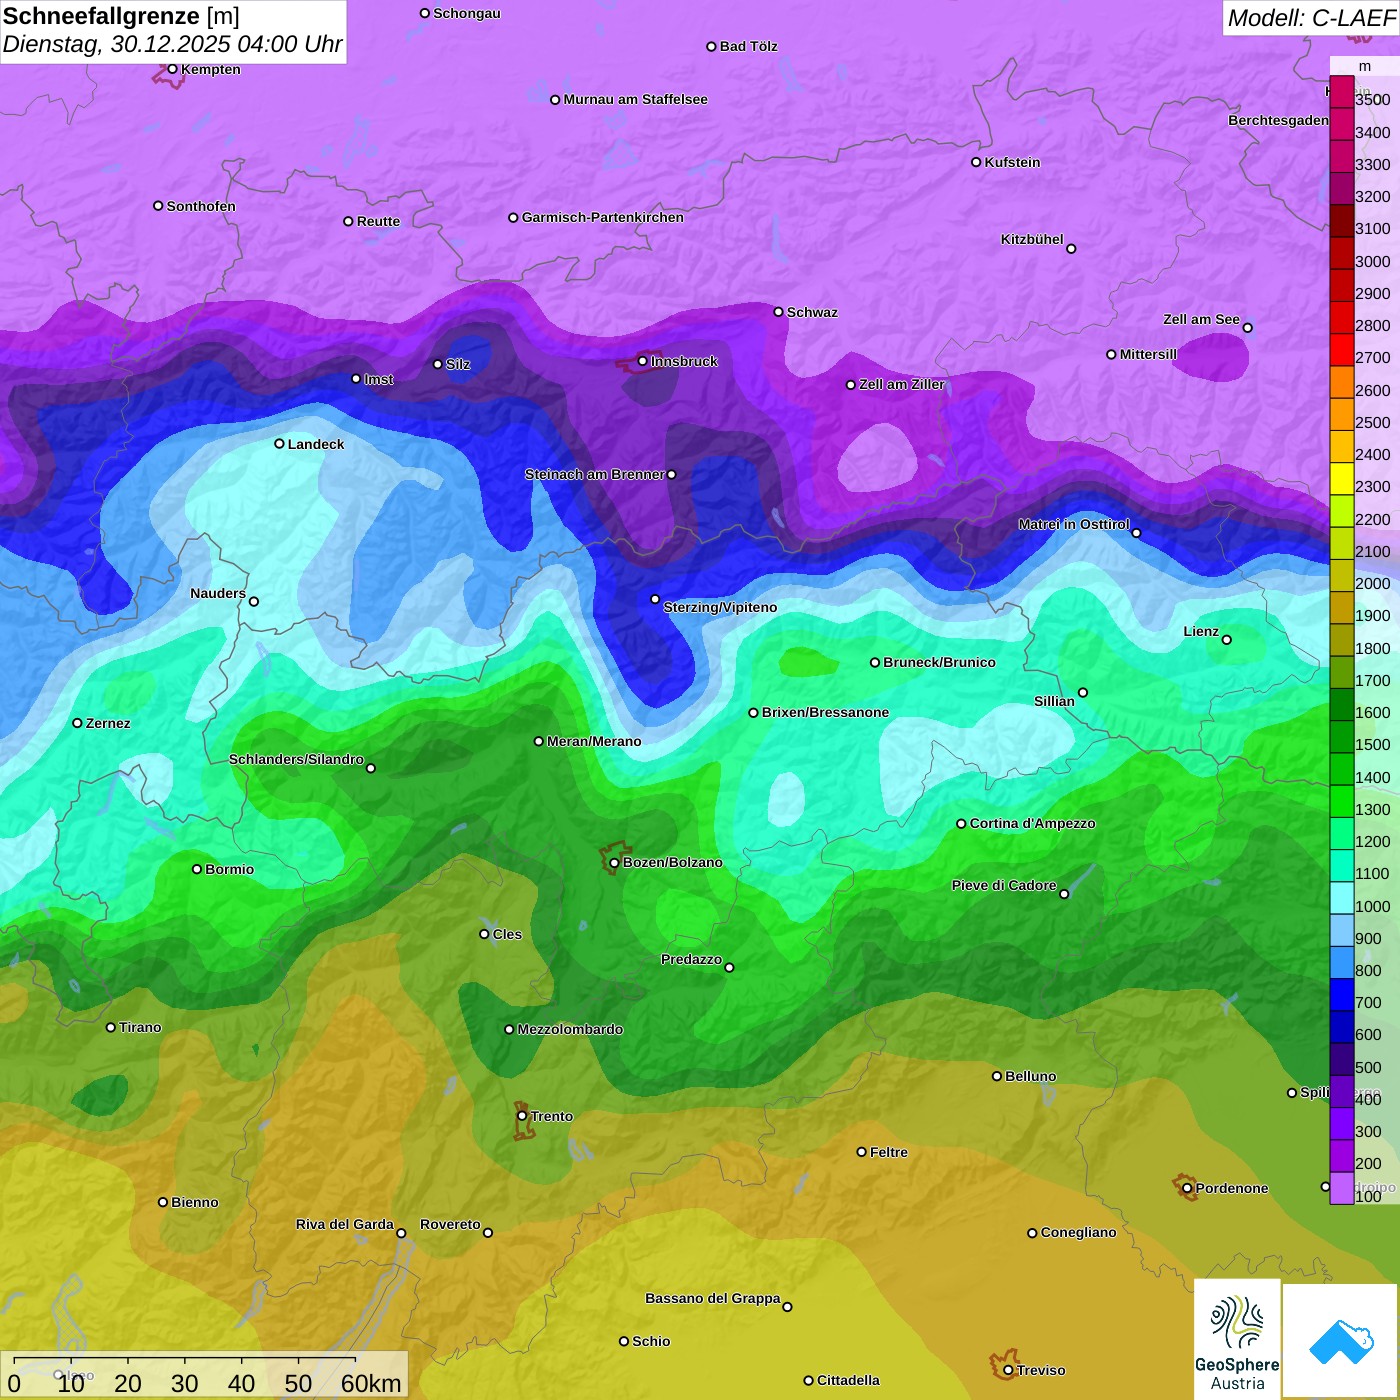Viewport: 1400px width, 1400px height.
Task: Click the Silz label
Action: [x=458, y=364]
